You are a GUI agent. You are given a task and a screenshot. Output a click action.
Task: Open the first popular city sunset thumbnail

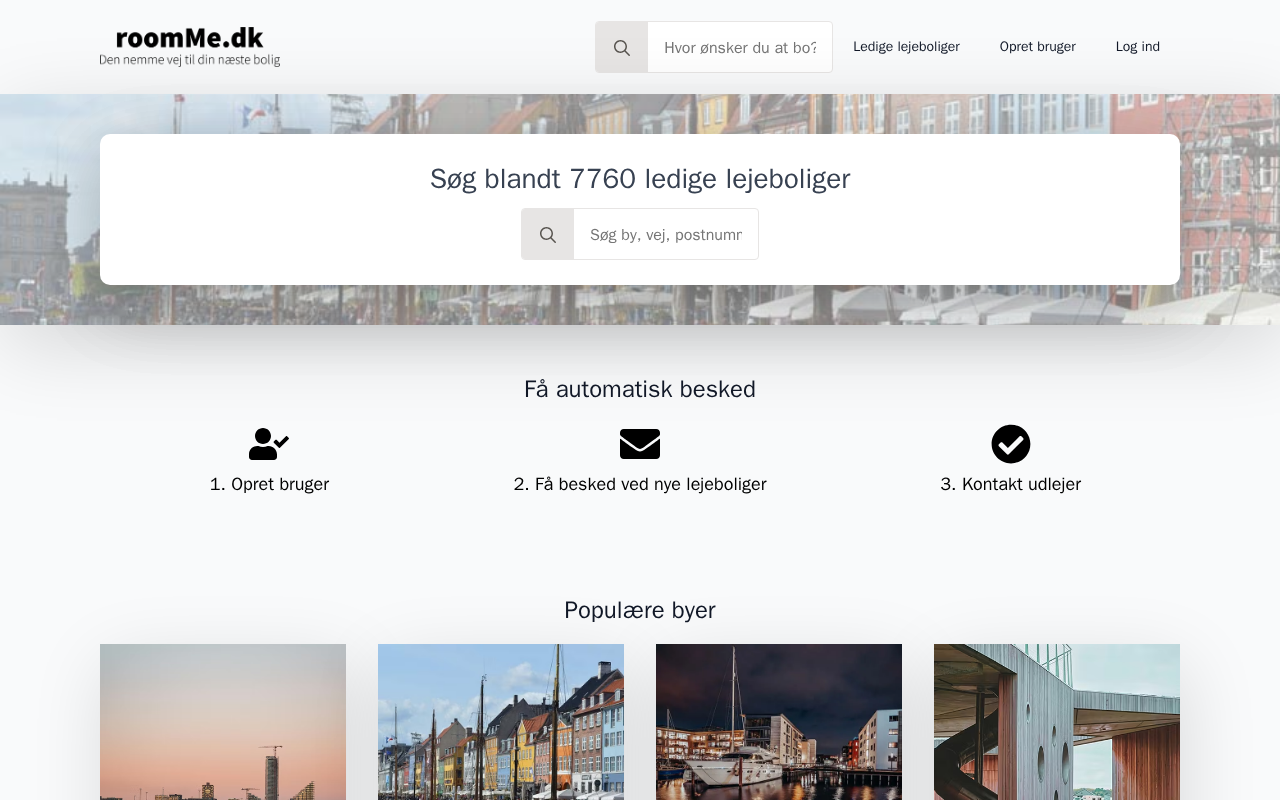click(223, 722)
